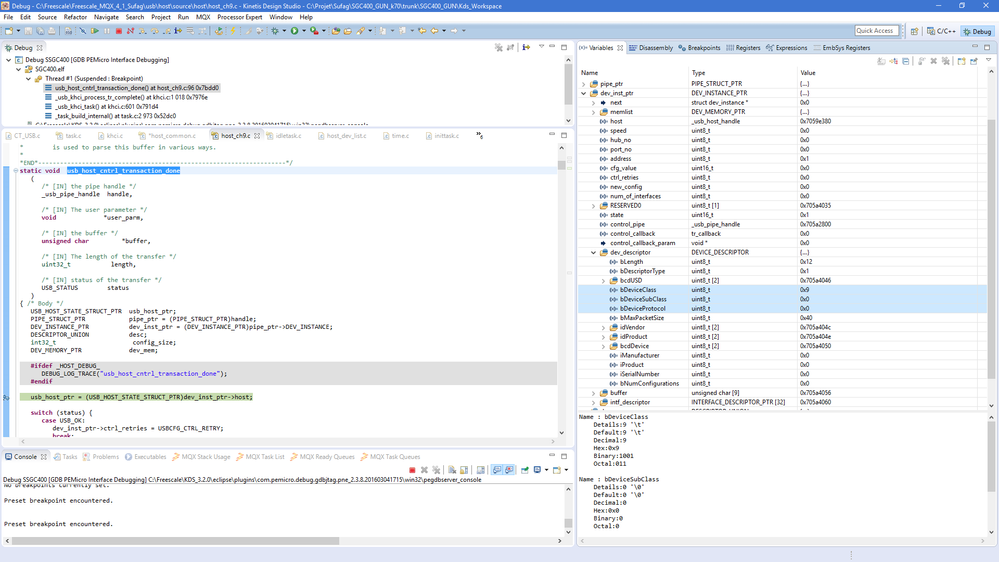Click the Step Return icon

point(166,31)
